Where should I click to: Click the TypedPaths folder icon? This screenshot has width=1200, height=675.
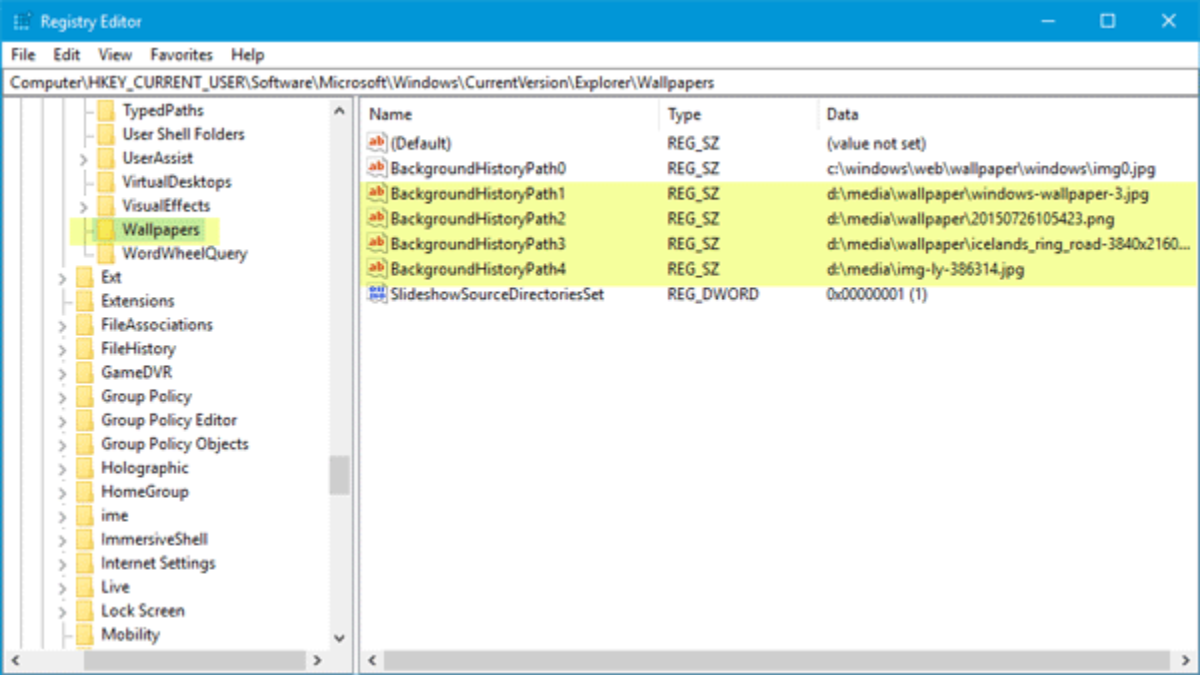pyautogui.click(x=106, y=110)
